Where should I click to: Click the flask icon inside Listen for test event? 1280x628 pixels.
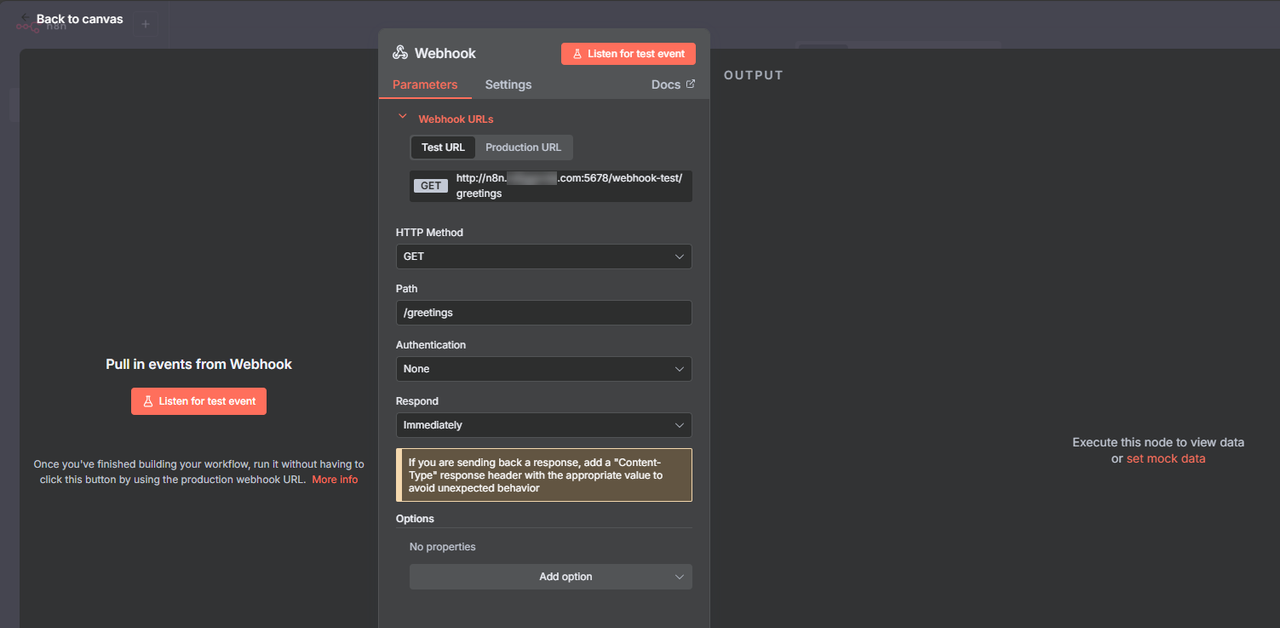tap(578, 53)
